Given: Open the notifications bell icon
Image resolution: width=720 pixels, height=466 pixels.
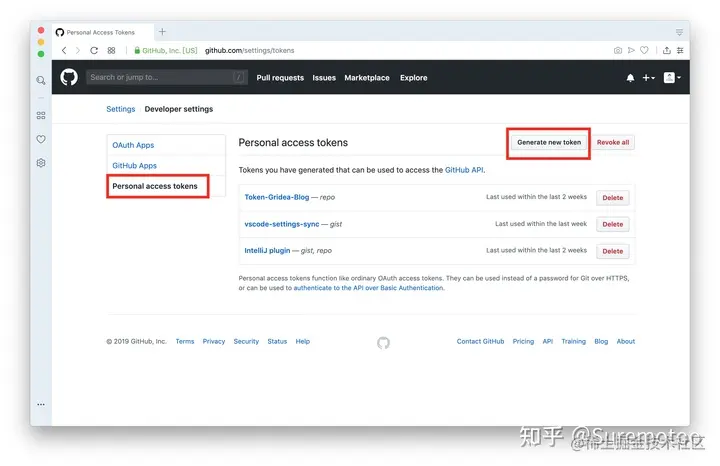Looking at the screenshot, I should [x=630, y=78].
